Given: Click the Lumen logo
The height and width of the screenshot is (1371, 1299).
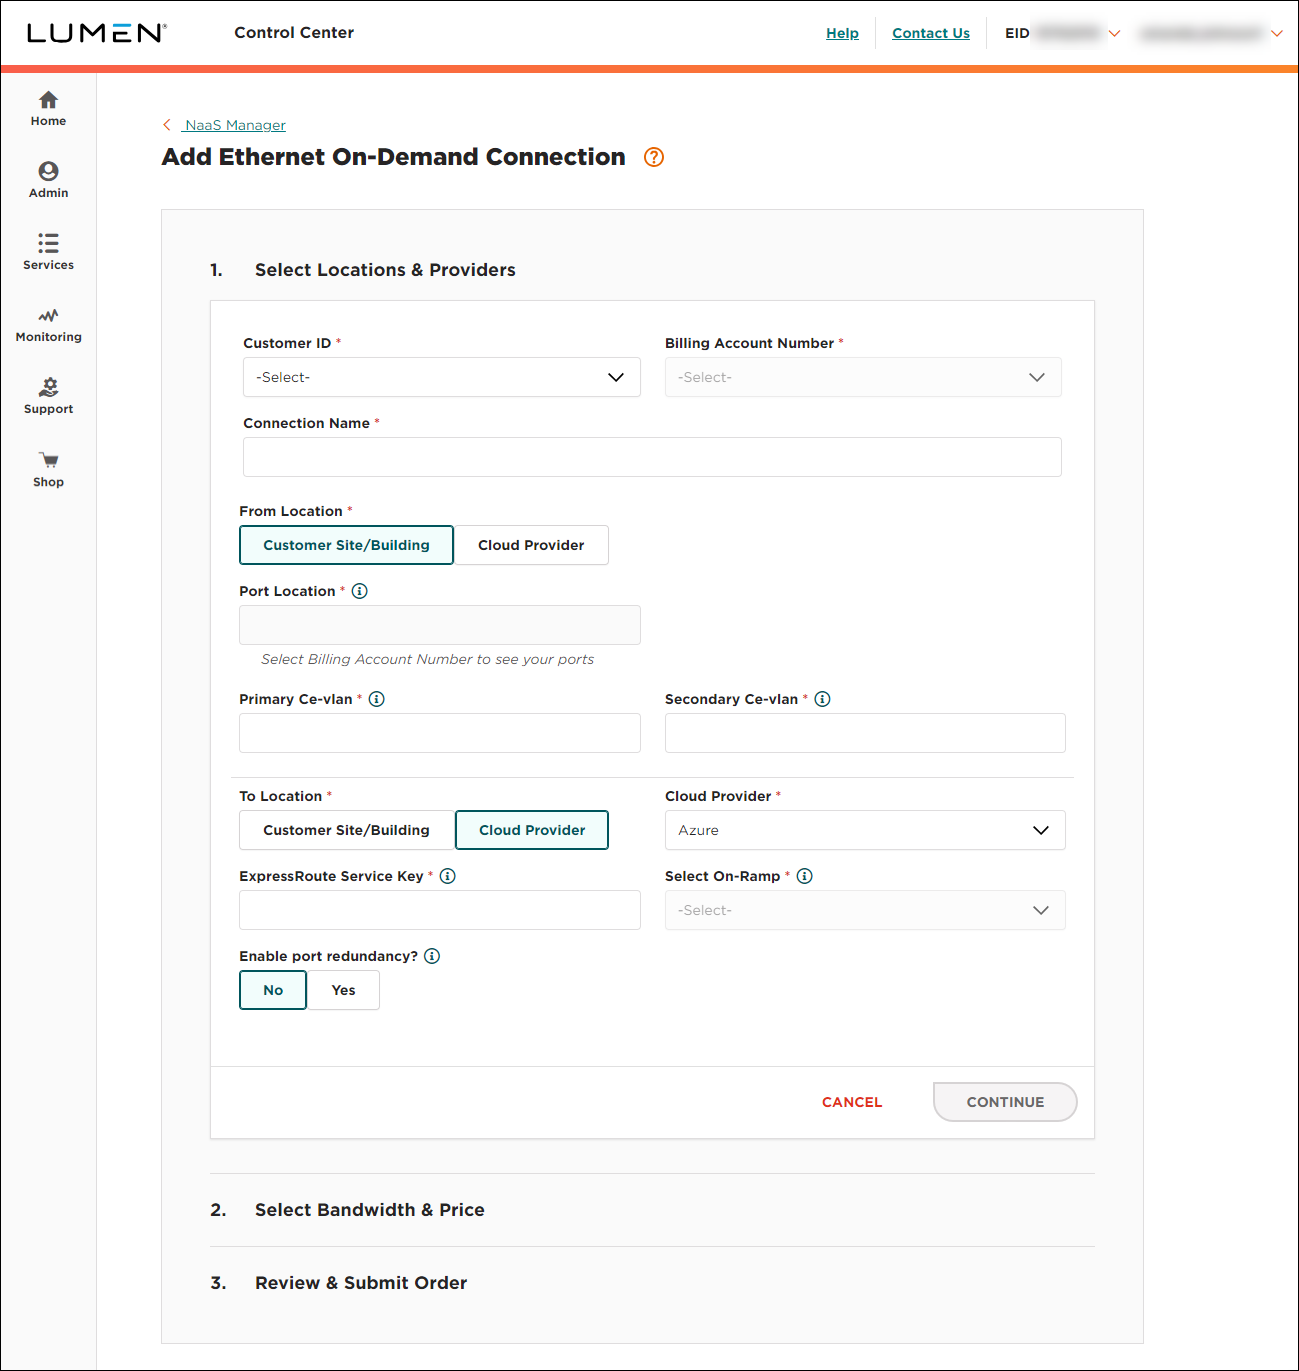Looking at the screenshot, I should coord(96,33).
